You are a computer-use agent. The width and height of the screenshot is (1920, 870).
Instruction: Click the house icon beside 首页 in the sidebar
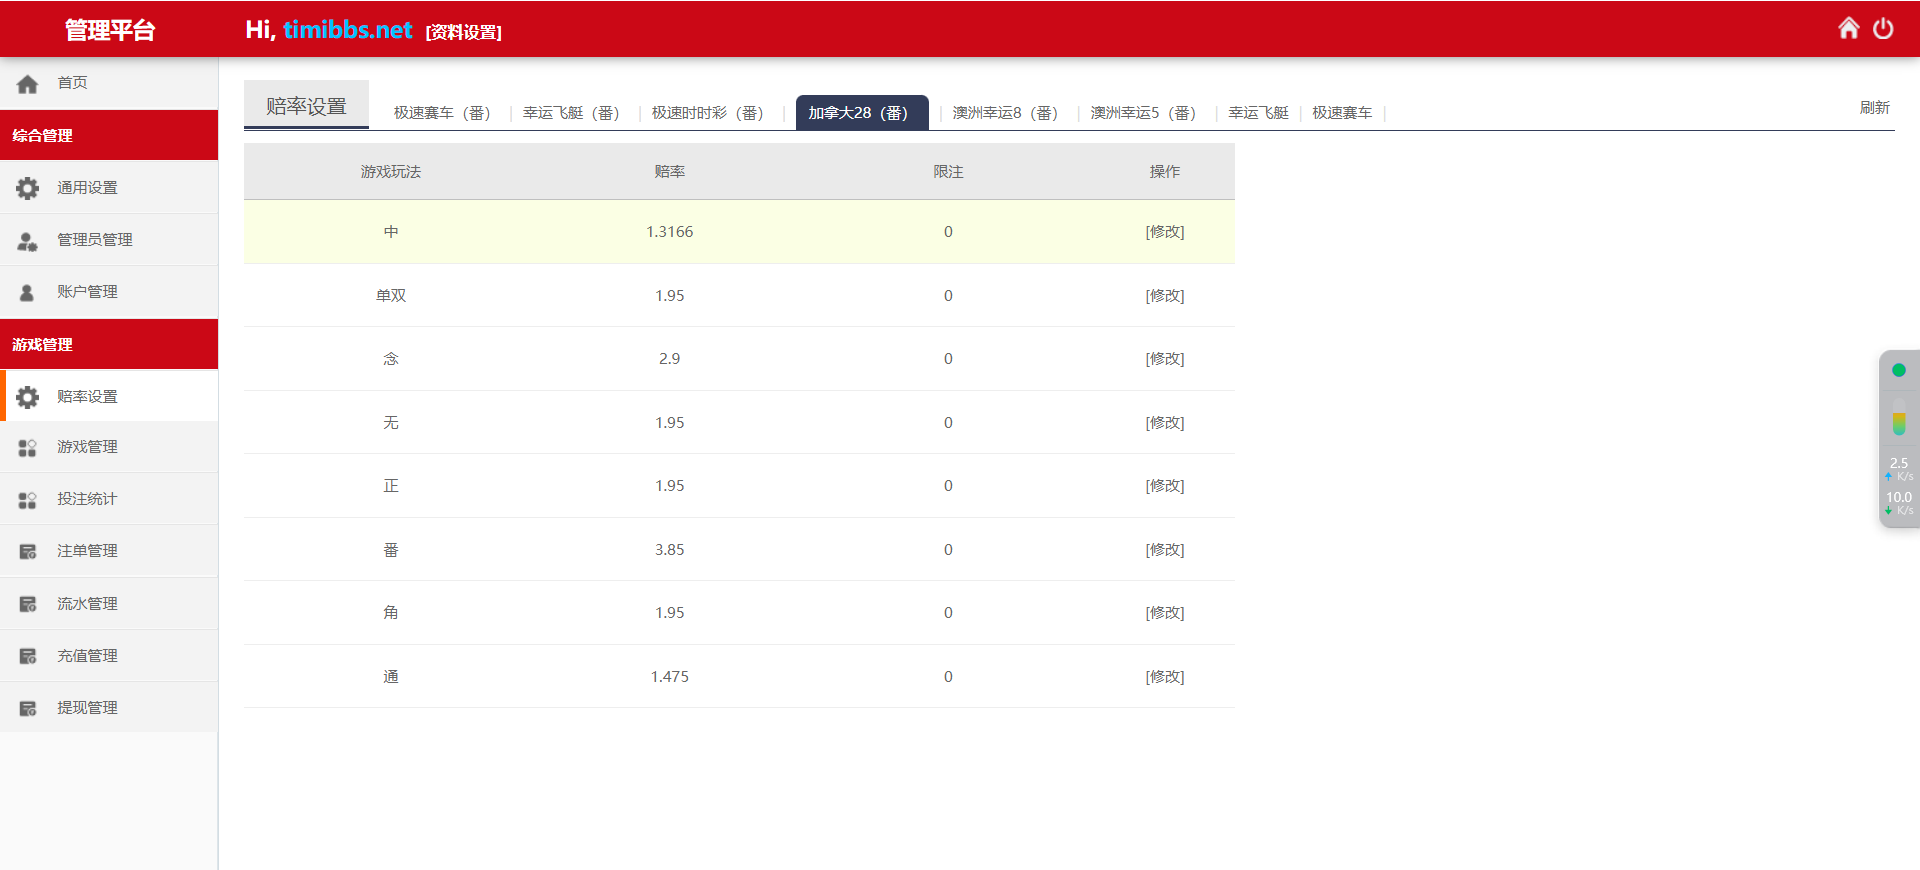(x=28, y=84)
